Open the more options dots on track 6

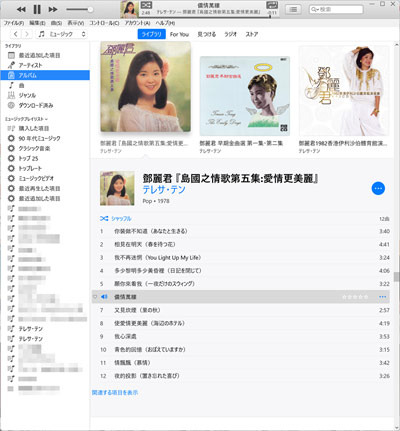point(382,297)
